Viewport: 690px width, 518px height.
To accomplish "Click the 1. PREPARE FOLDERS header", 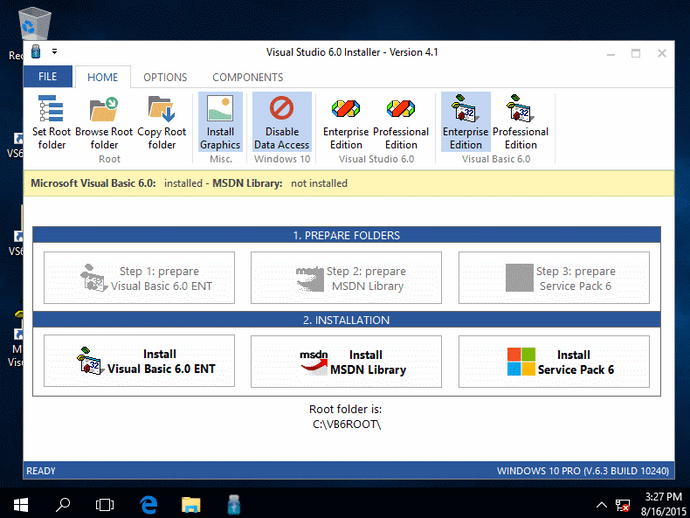I will point(346,235).
